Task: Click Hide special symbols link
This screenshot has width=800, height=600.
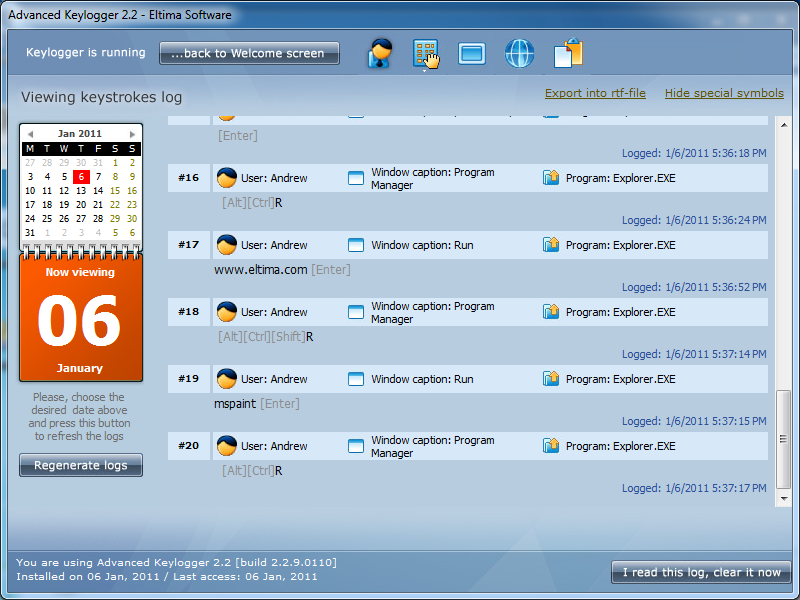Action: 724,93
